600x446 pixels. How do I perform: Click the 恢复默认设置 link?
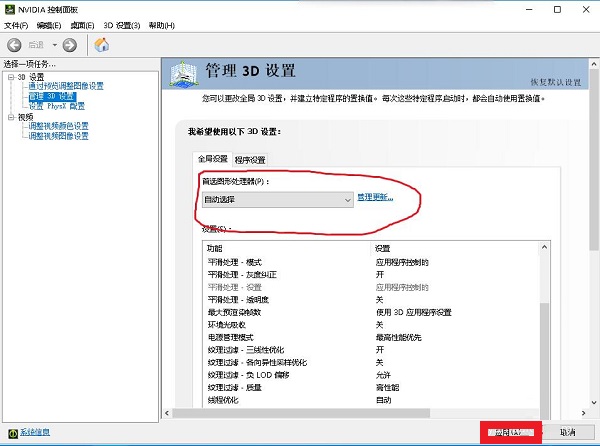[x=556, y=82]
